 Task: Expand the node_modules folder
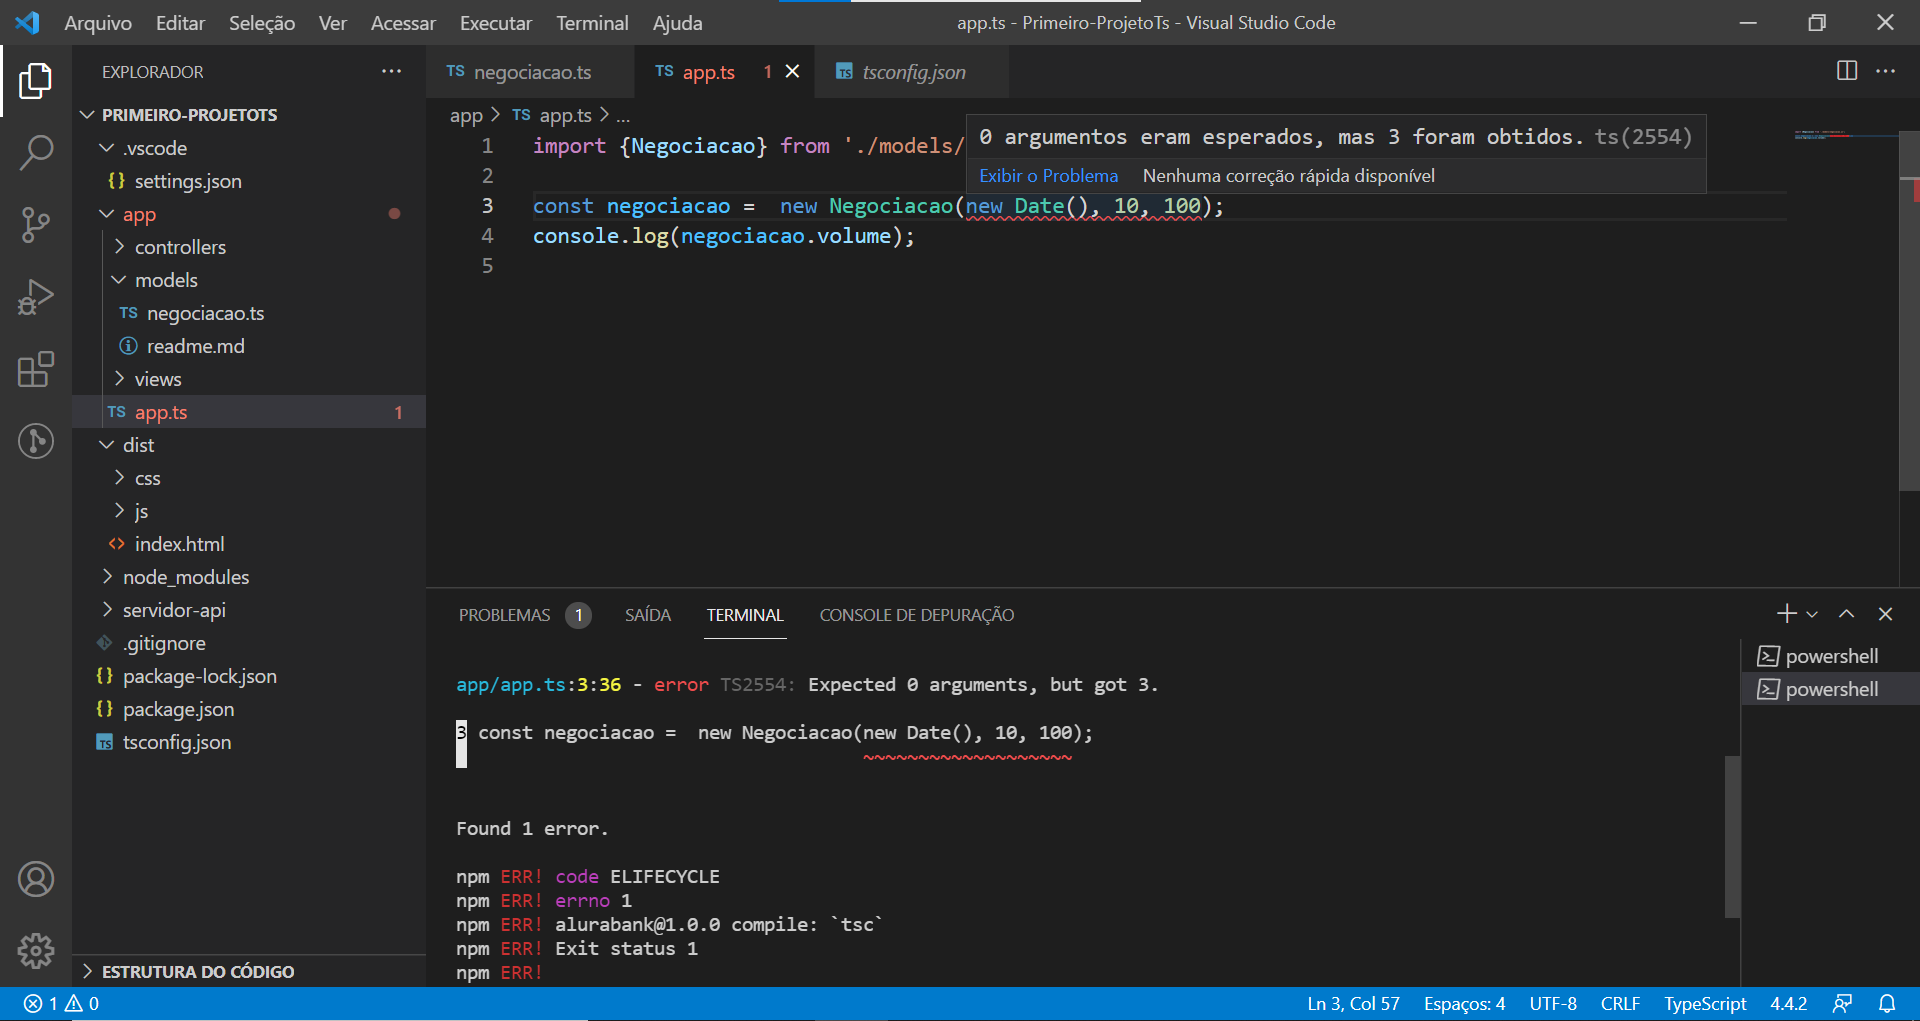pos(251,577)
